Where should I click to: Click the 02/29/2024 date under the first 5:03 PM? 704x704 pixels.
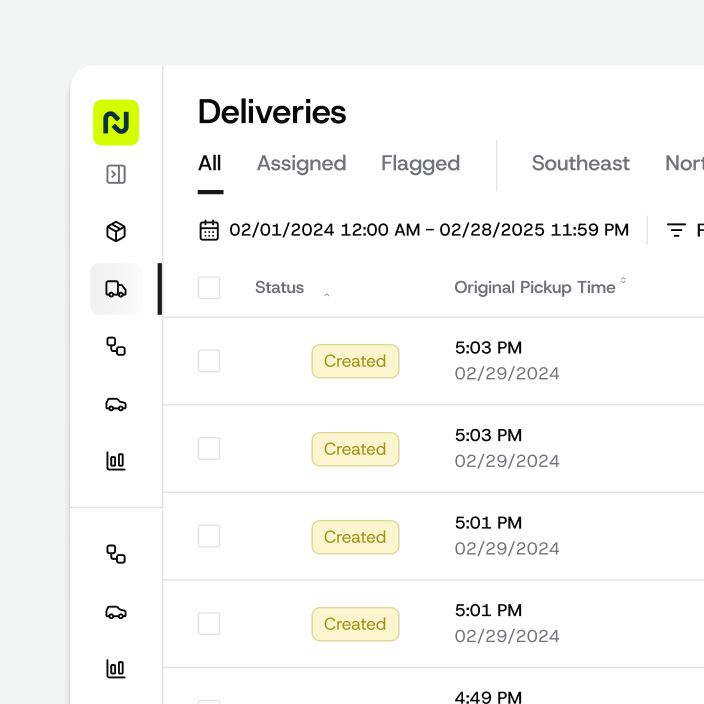click(507, 374)
